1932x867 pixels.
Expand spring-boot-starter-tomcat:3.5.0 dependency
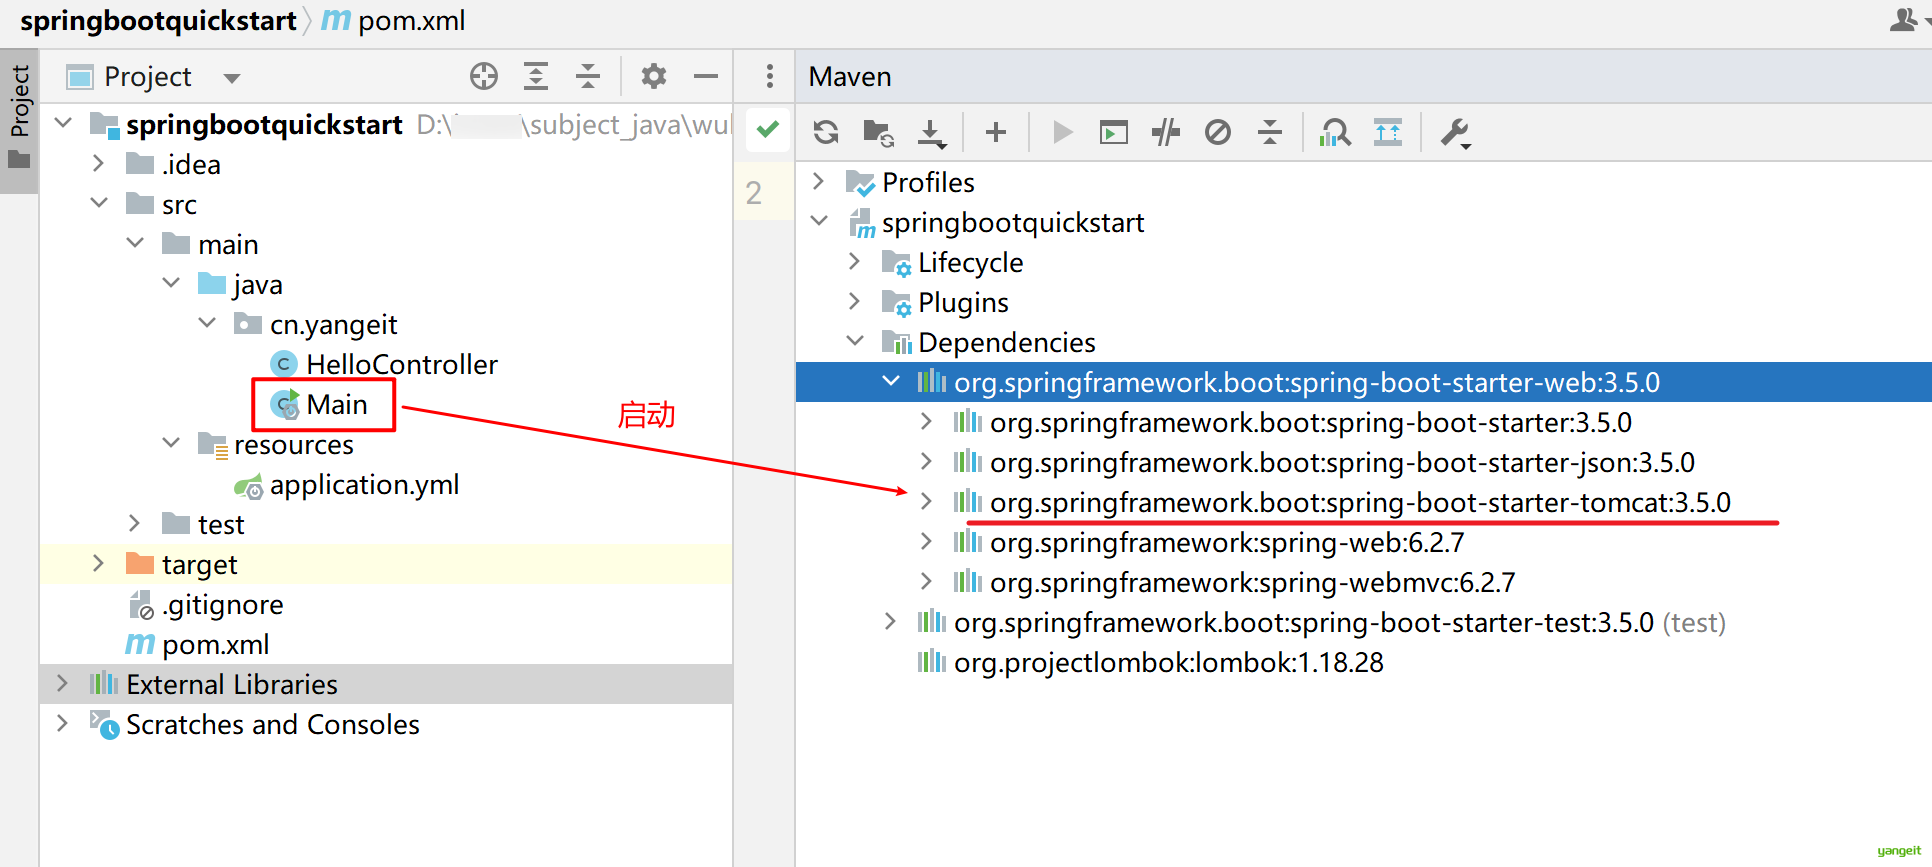pyautogui.click(x=926, y=501)
